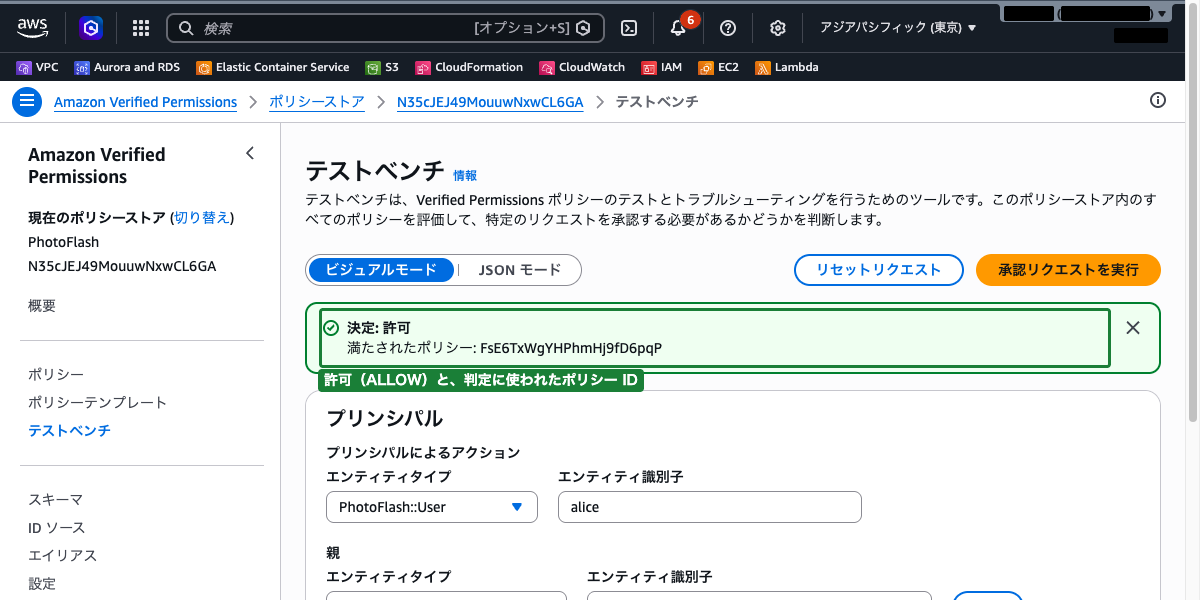The image size is (1200, 600).
Task: Open the account menu dropdown arrow
Action: (x=1161, y=14)
